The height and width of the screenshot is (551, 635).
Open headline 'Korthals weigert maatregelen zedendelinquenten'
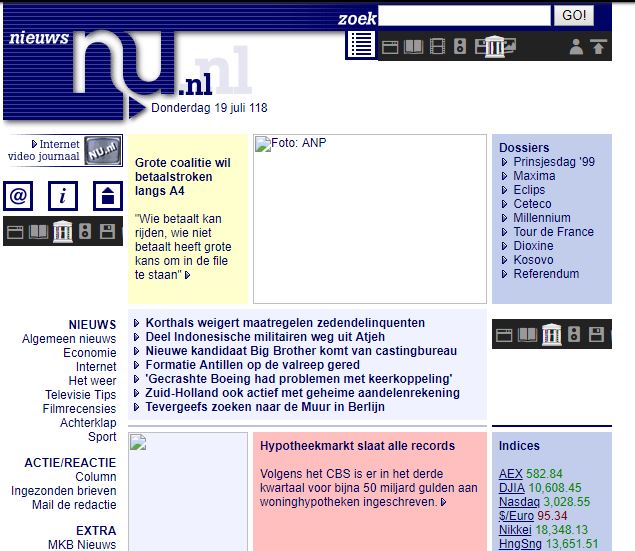point(285,323)
